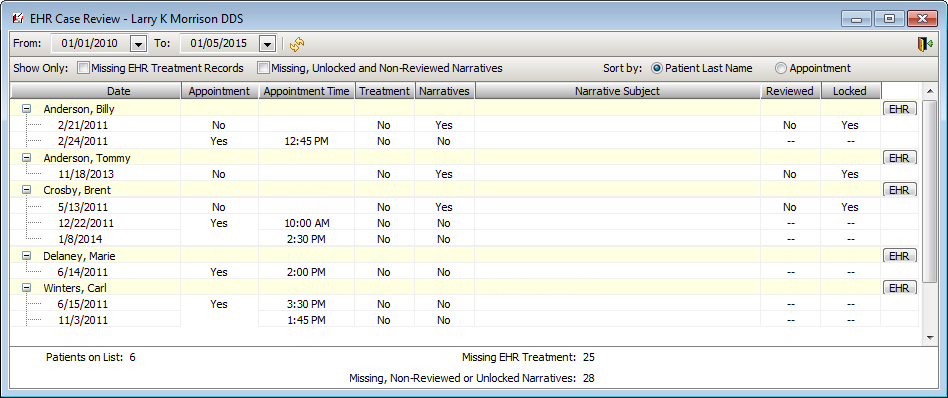Open EHR for Winters, Carl

pyautogui.click(x=900, y=287)
